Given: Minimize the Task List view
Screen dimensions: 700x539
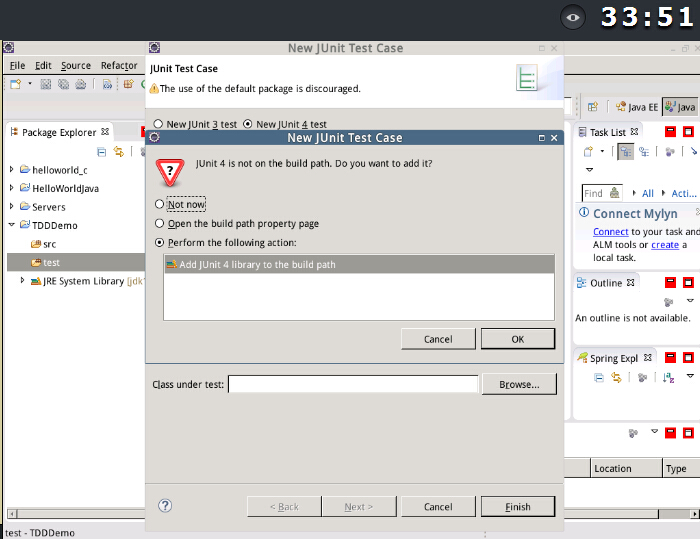Looking at the screenshot, I should (x=670, y=131).
